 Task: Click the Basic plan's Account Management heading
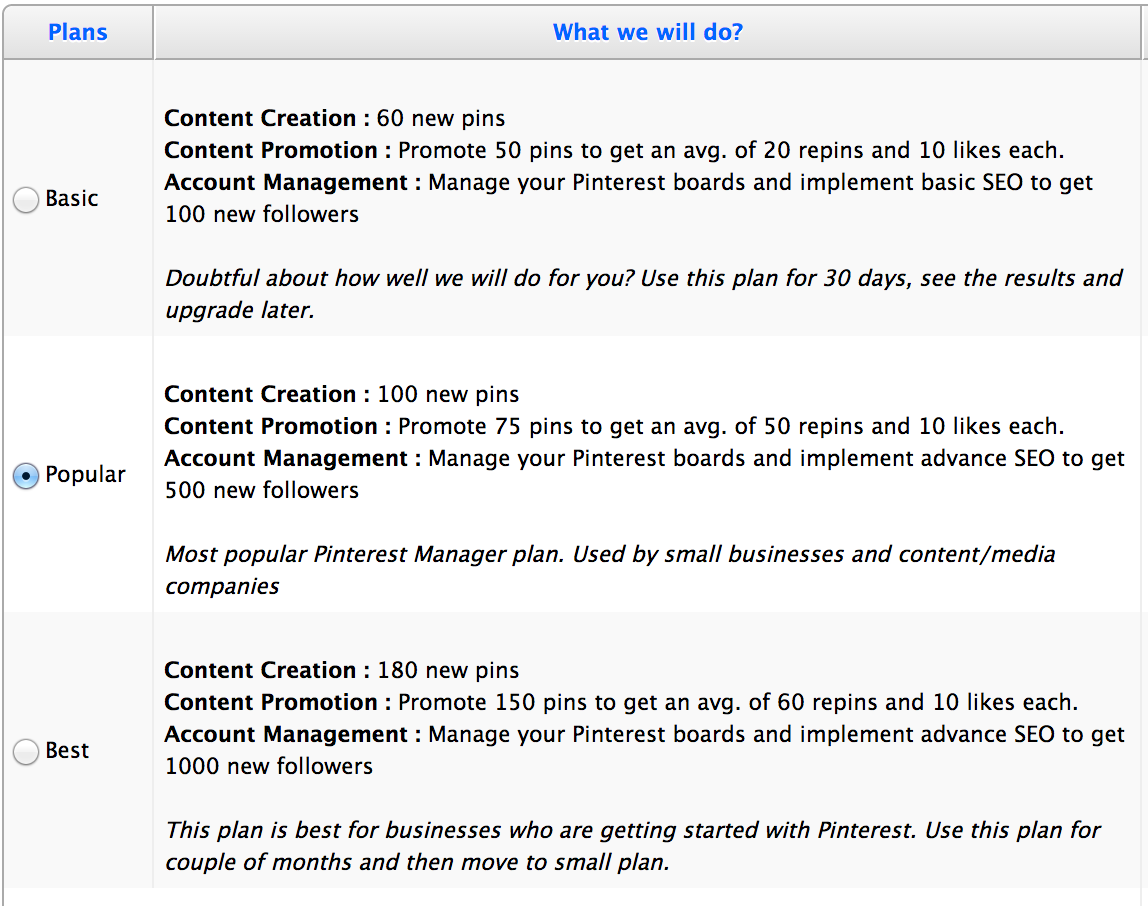(286, 183)
